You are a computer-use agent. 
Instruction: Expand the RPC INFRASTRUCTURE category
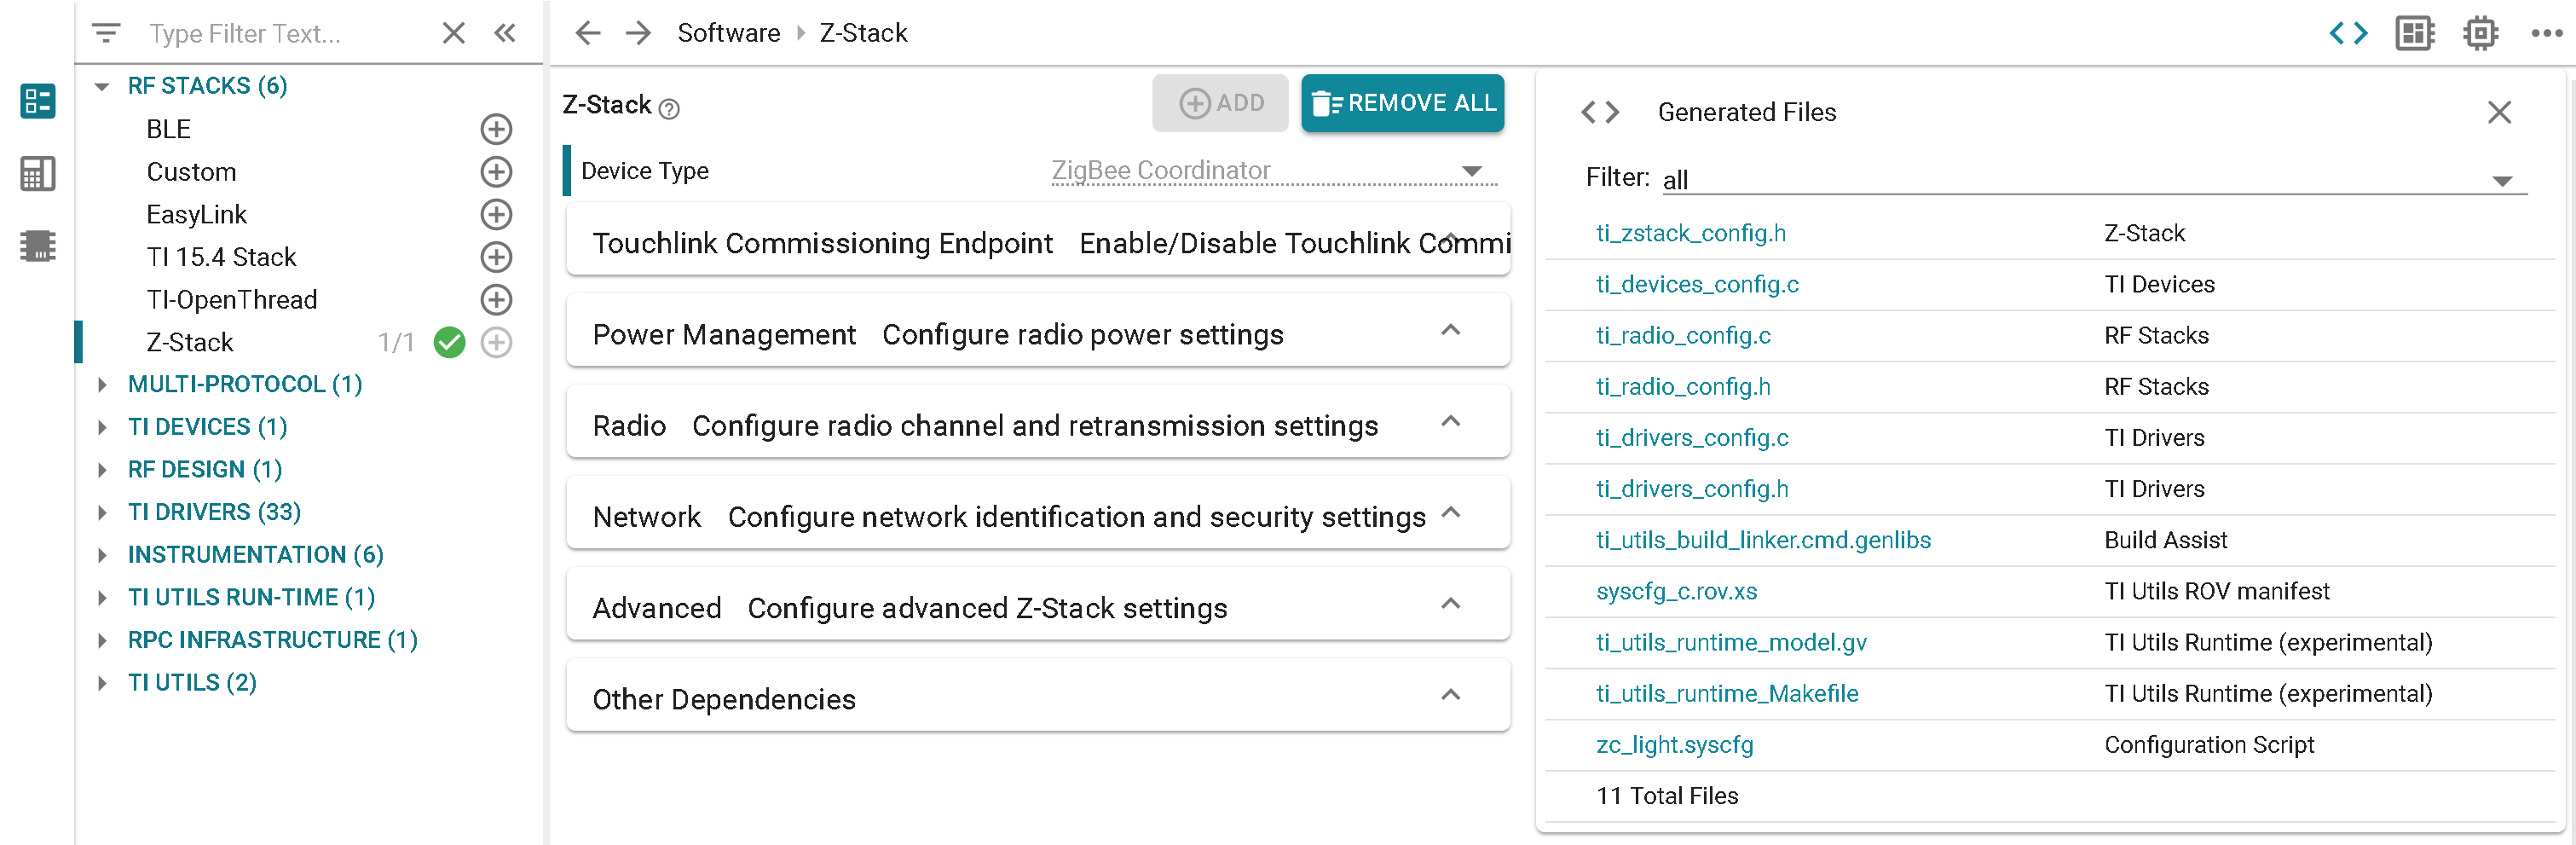point(102,640)
